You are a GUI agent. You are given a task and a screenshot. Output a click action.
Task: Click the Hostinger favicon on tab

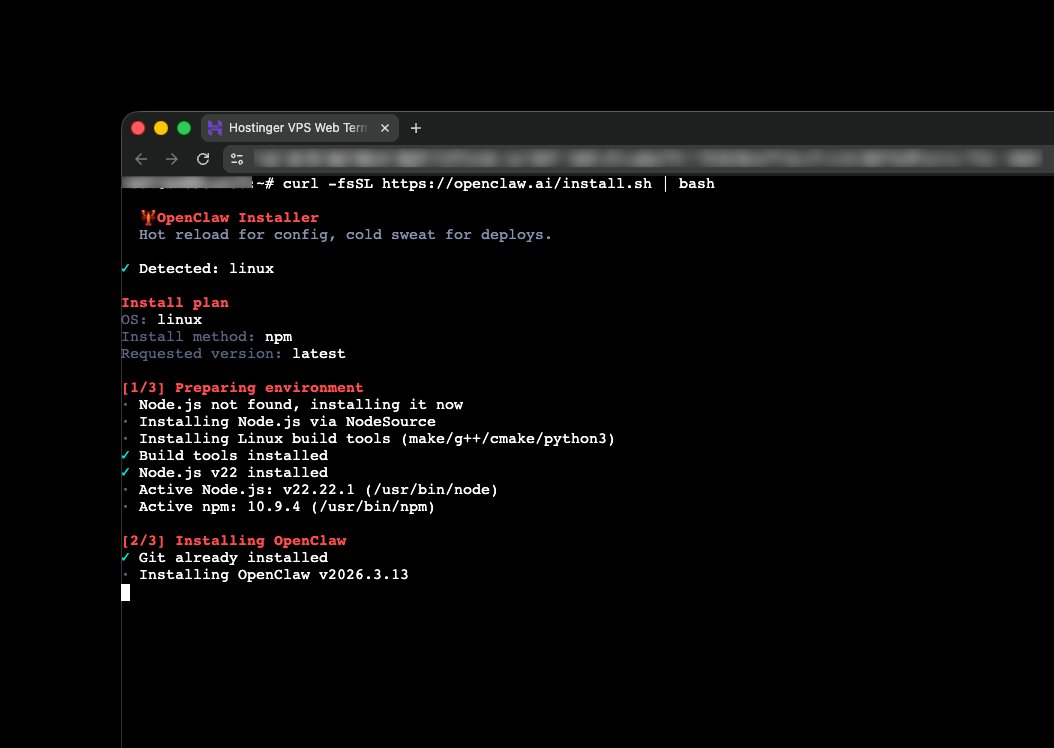click(215, 128)
